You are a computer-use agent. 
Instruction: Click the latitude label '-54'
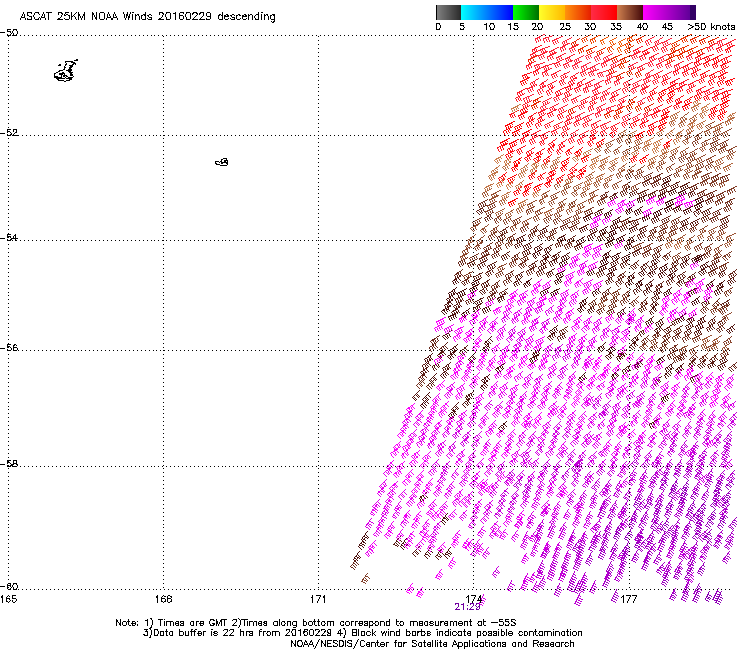(9, 237)
